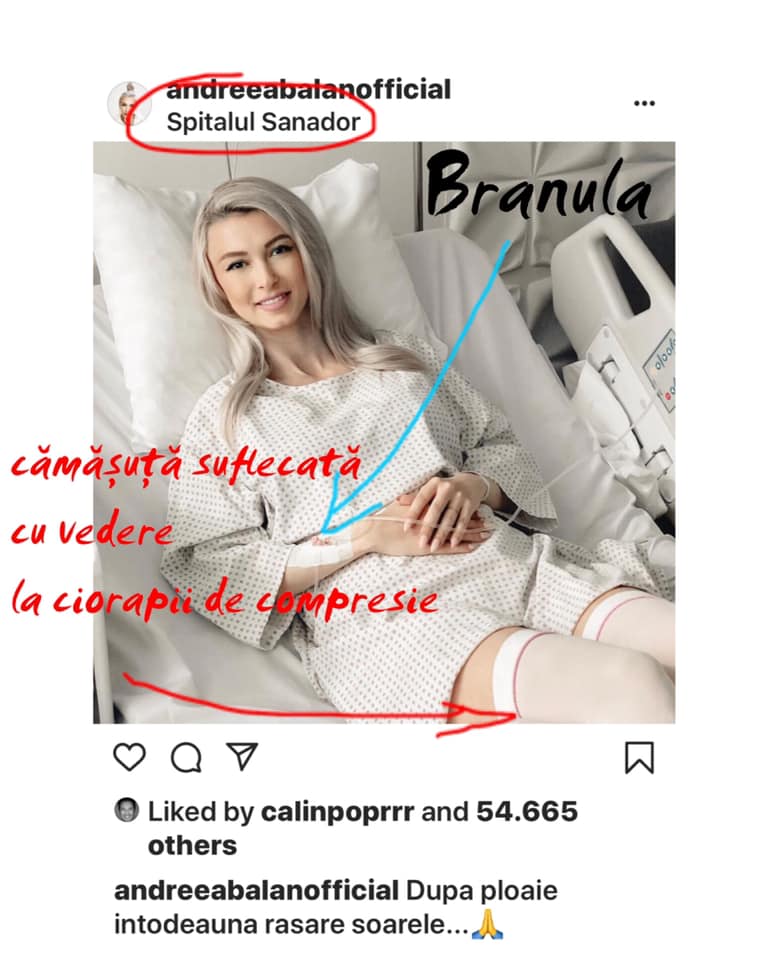Save the post with the bookmark icon
The height and width of the screenshot is (960, 768).
point(639,758)
